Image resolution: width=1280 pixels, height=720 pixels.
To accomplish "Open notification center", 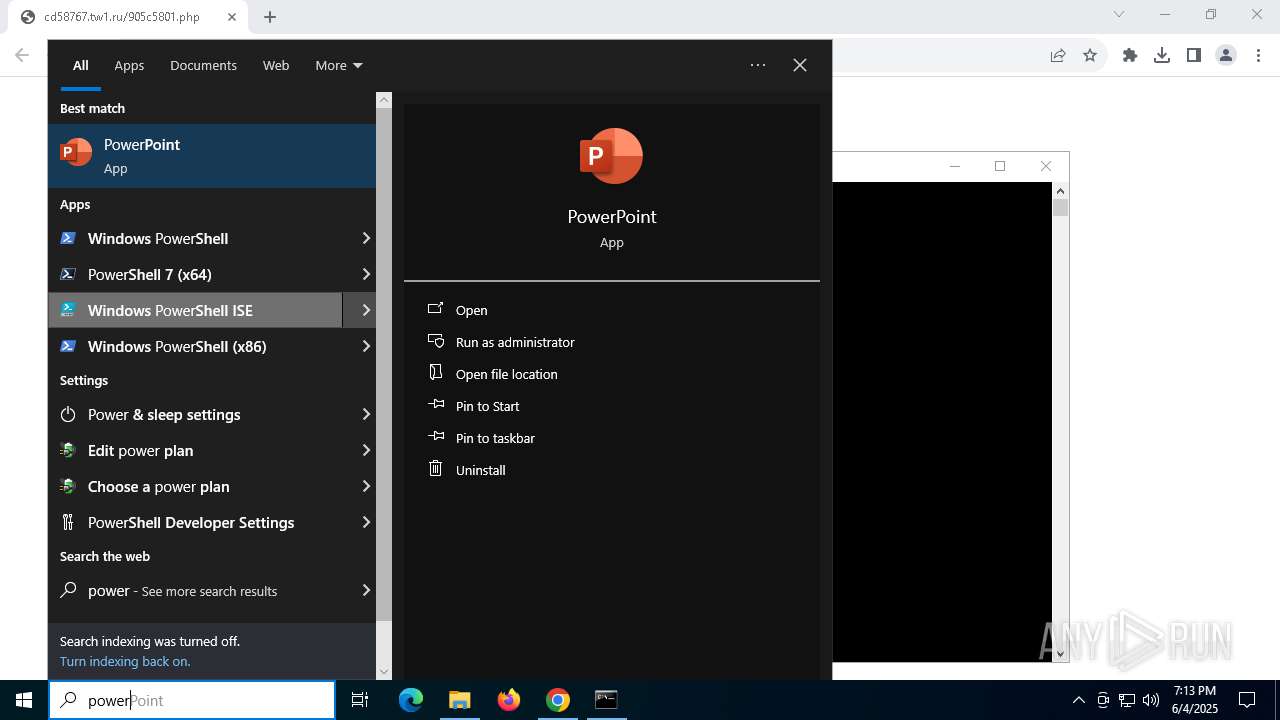I will tap(1247, 700).
